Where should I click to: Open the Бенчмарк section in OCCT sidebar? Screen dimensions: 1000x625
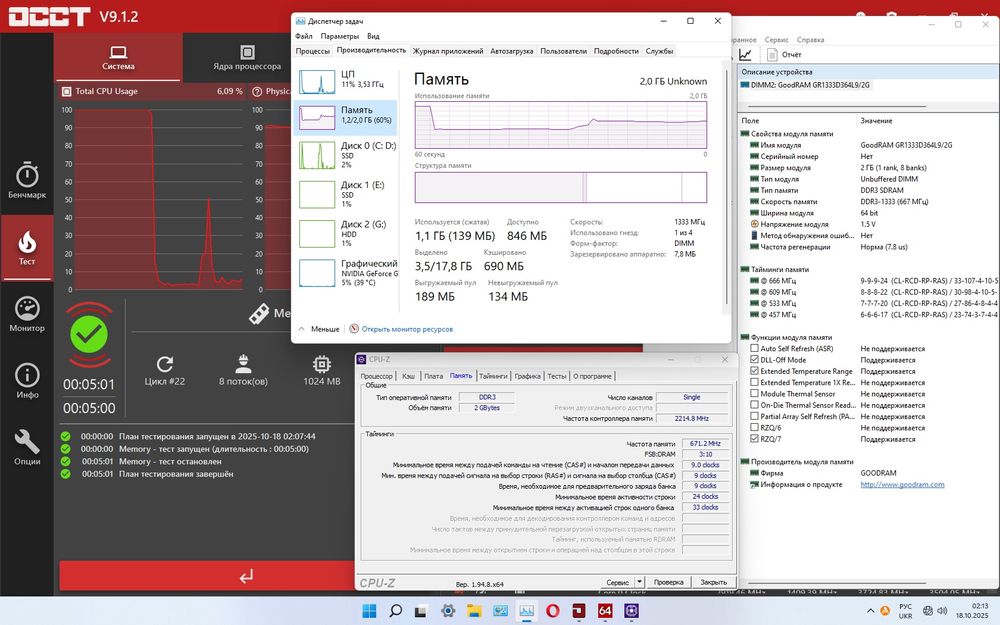tap(27, 180)
